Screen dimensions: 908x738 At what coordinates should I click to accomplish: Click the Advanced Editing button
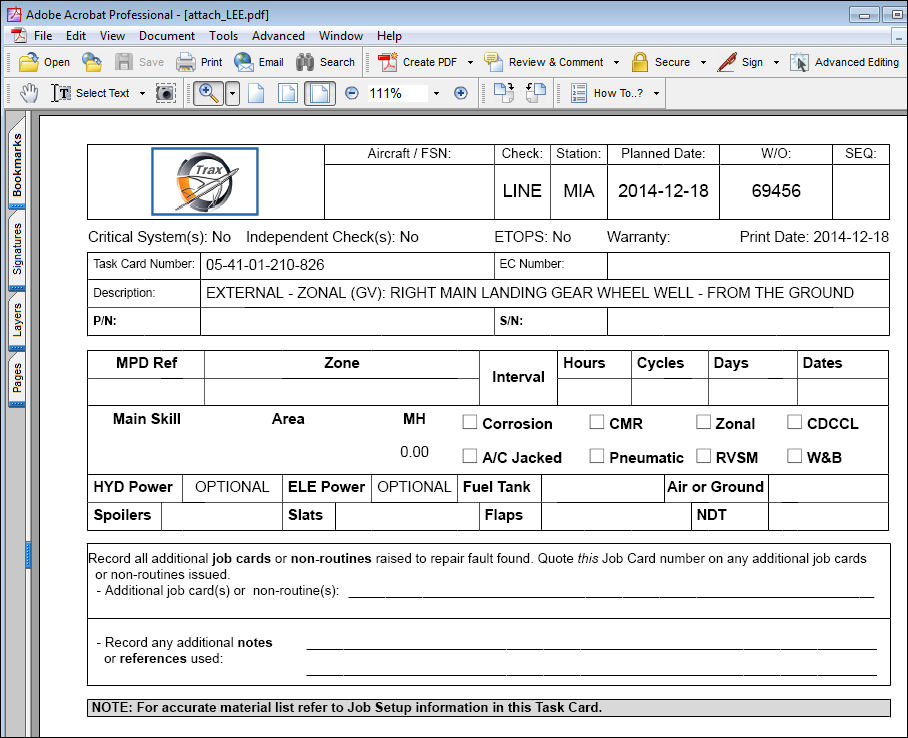845,62
